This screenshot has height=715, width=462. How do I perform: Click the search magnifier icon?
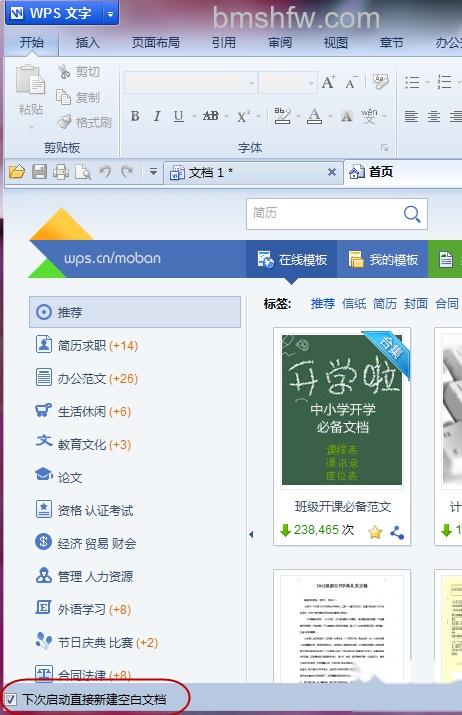412,213
